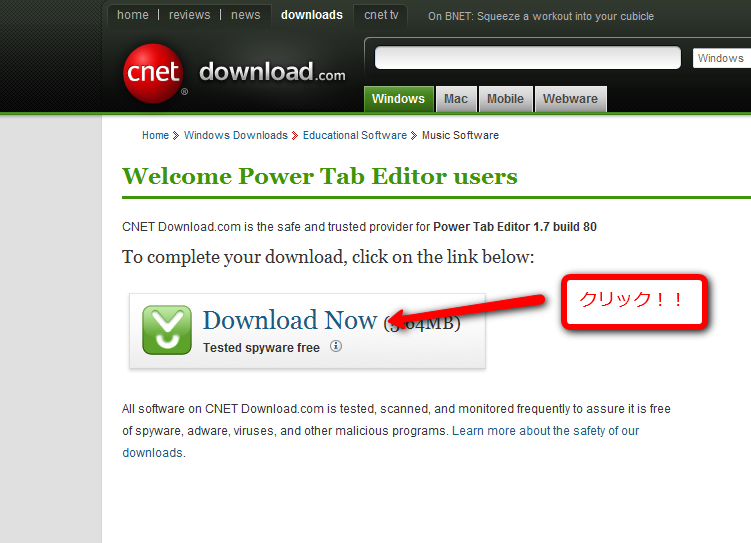Click the BNET workout promo headline
Viewport: 751px width, 543px height.
[x=541, y=16]
